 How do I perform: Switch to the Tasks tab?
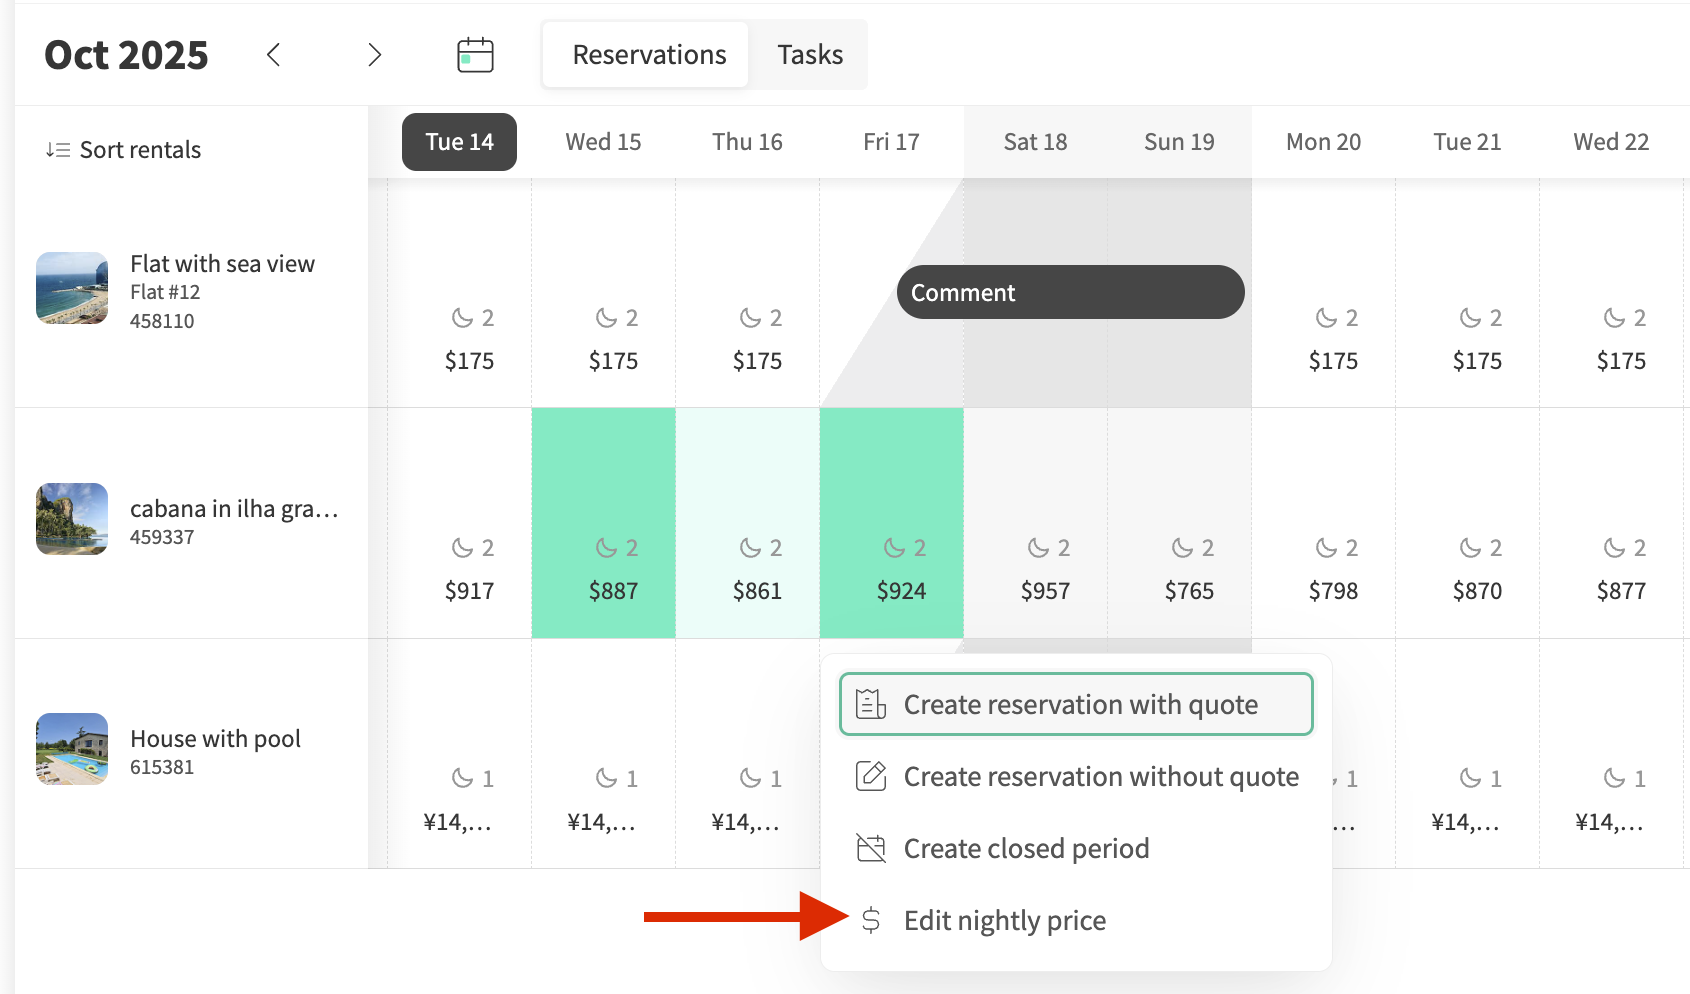[x=810, y=55]
